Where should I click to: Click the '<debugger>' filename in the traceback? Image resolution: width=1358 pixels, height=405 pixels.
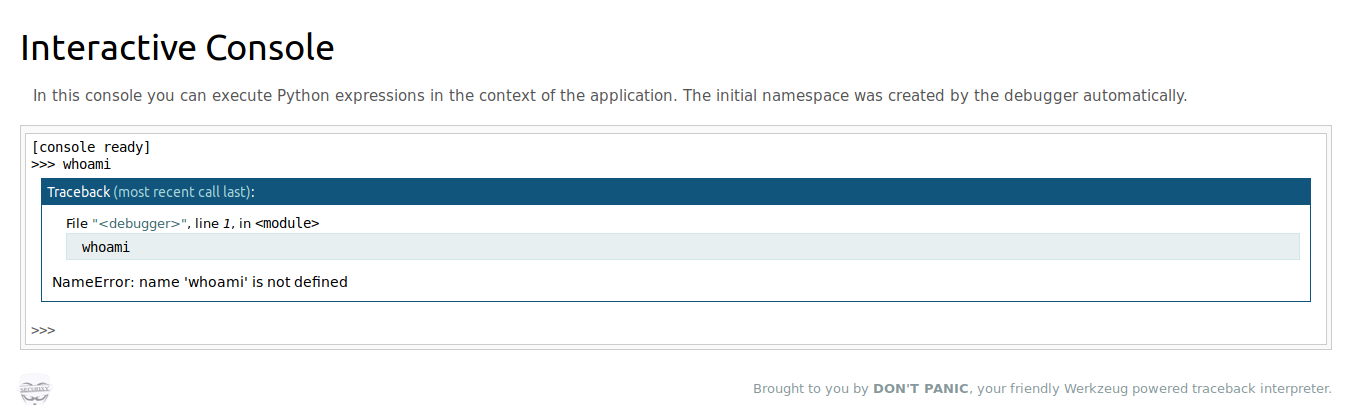pos(139,223)
